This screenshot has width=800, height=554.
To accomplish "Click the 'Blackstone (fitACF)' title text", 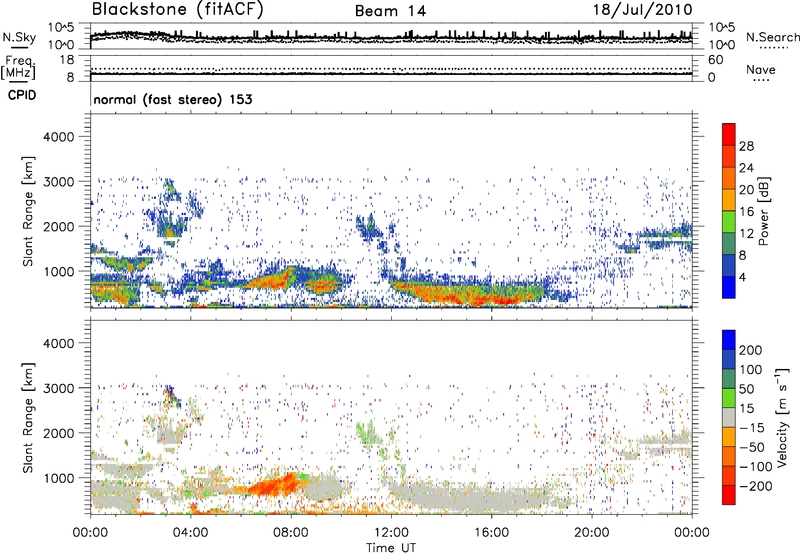I will (x=178, y=10).
